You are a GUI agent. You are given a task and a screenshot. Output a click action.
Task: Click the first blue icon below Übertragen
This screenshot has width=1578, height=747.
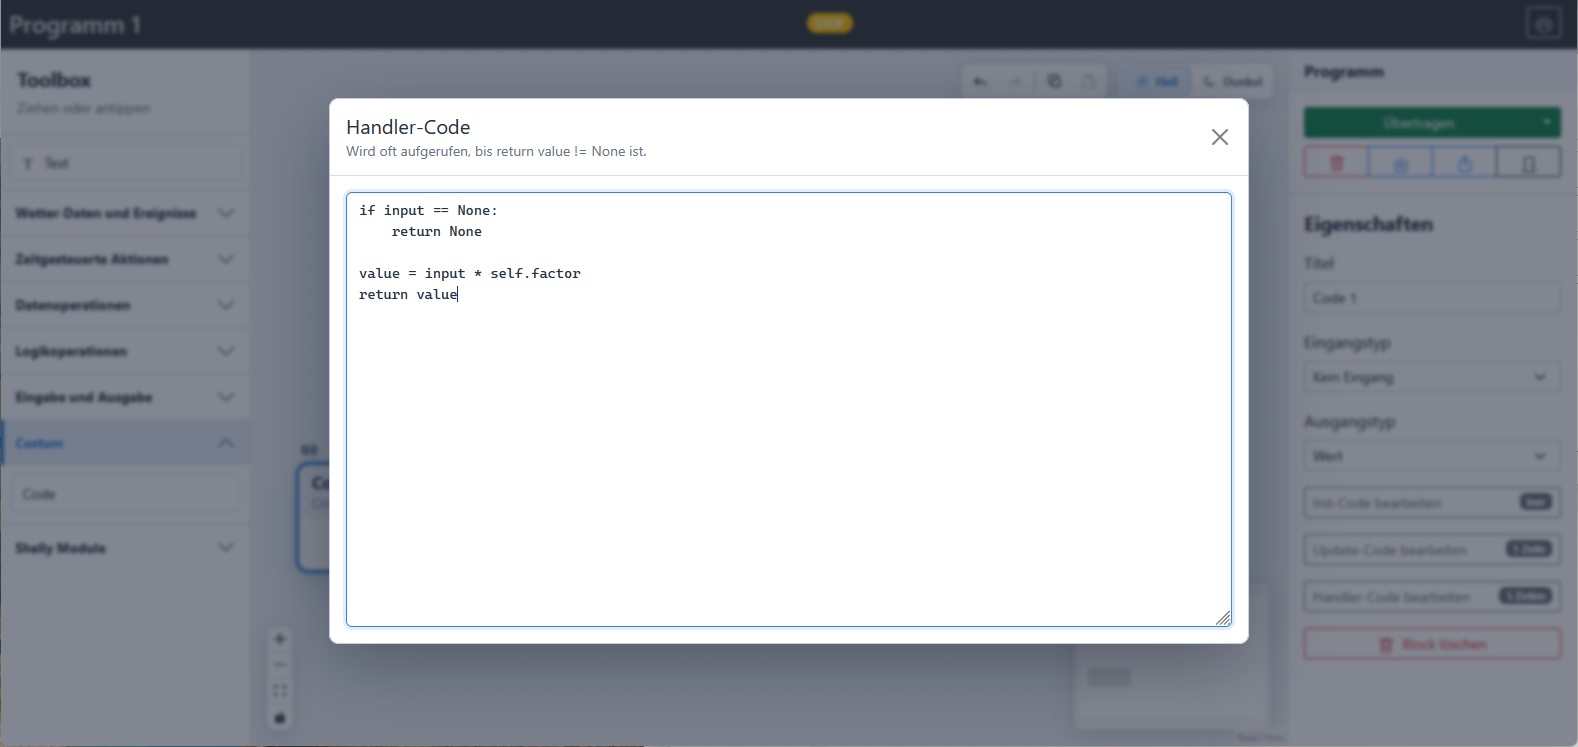1400,163
